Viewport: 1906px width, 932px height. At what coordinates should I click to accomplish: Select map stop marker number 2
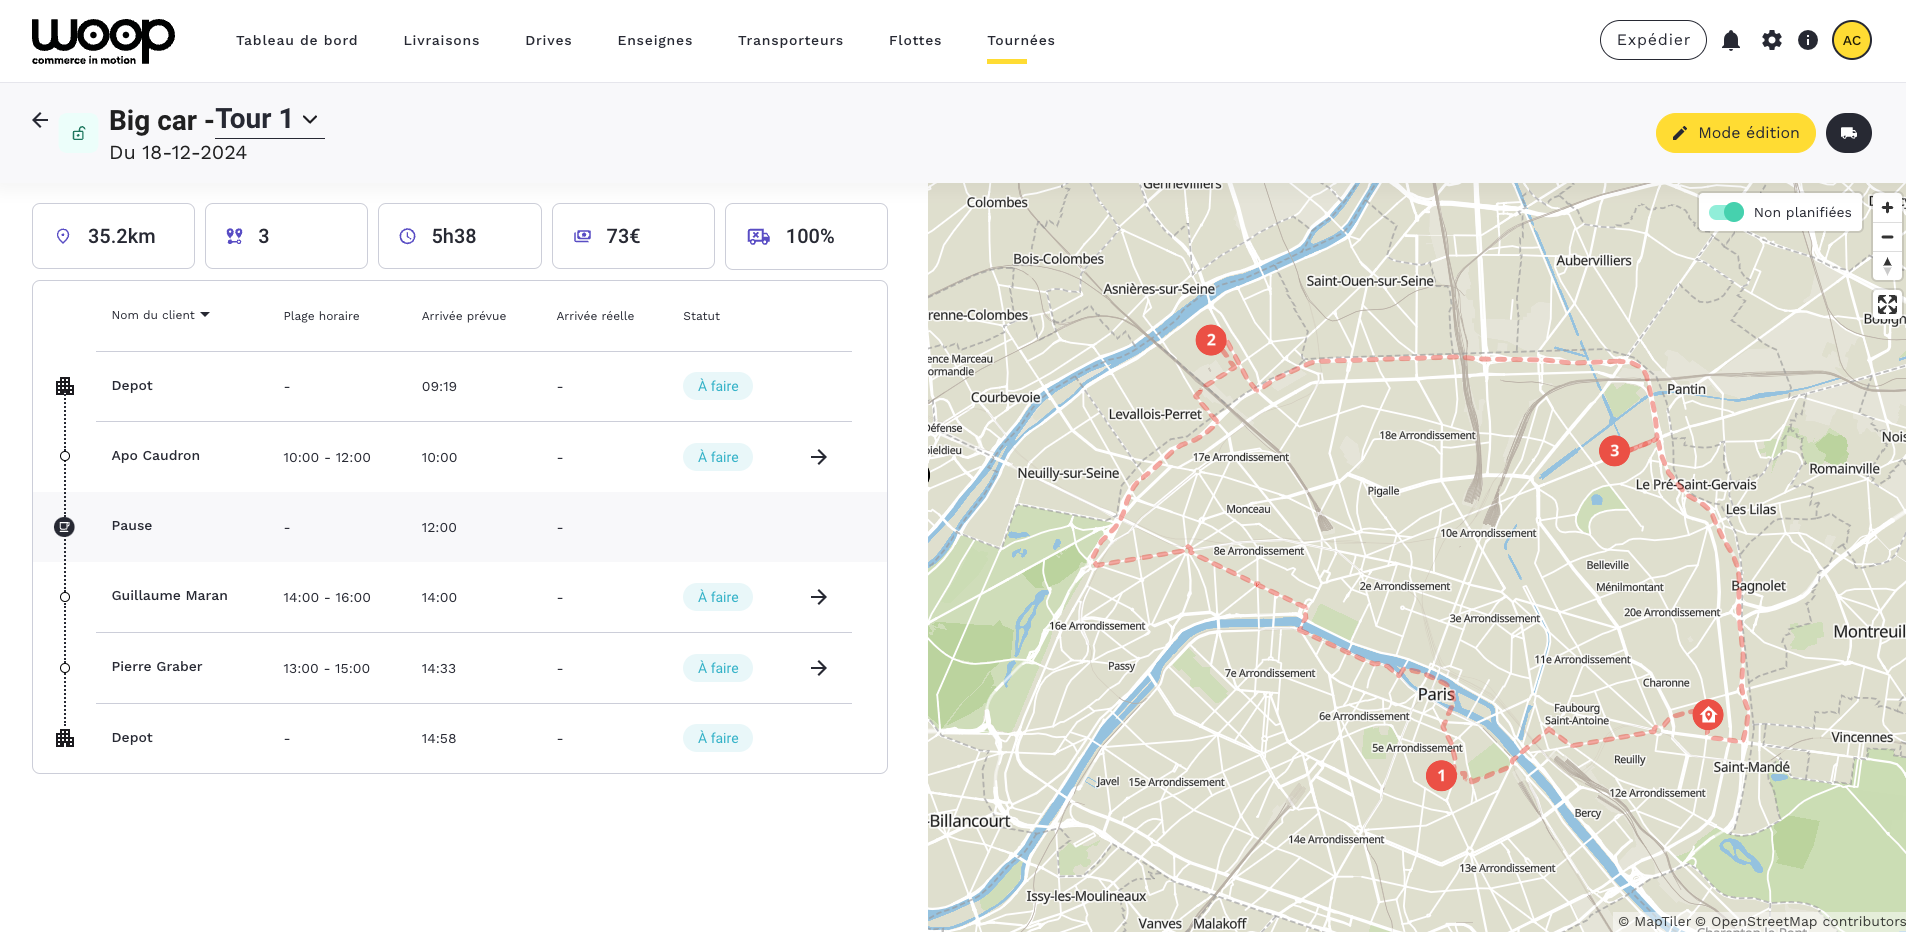tap(1211, 340)
